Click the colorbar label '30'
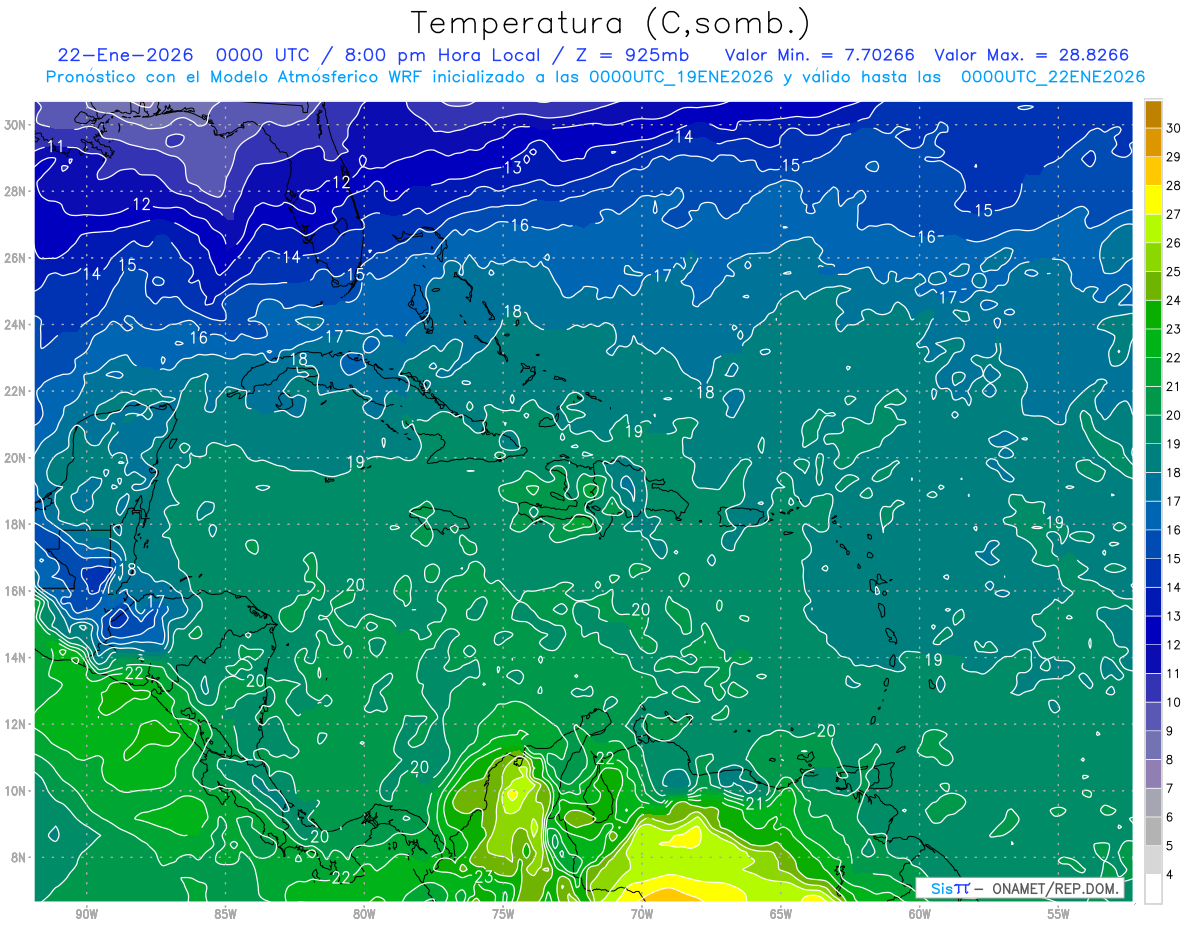Viewport: 1200px width, 927px height. (1174, 128)
